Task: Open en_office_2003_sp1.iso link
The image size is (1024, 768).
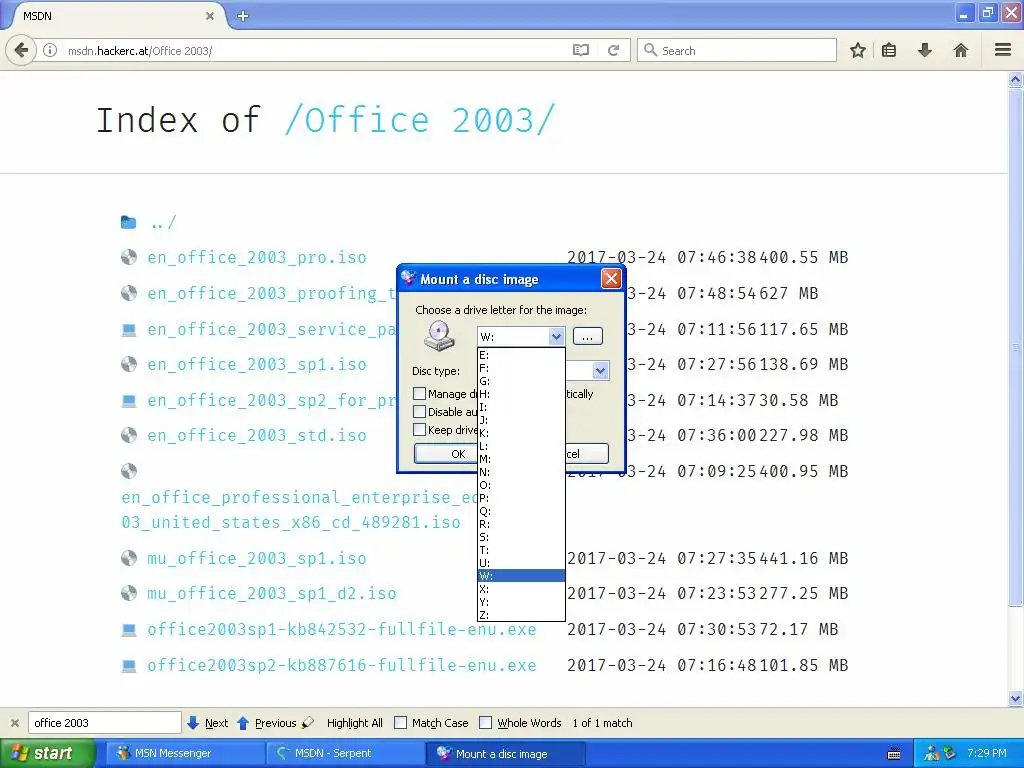Action: tap(257, 364)
